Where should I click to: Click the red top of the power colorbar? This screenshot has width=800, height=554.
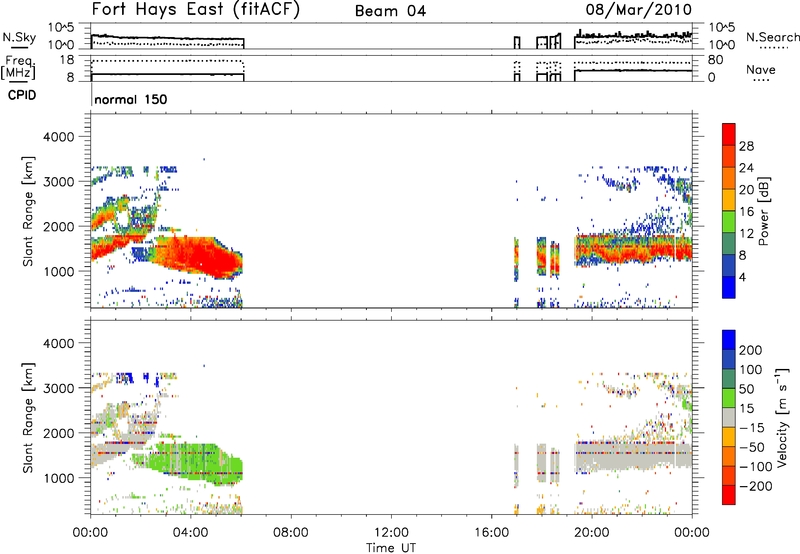click(729, 133)
